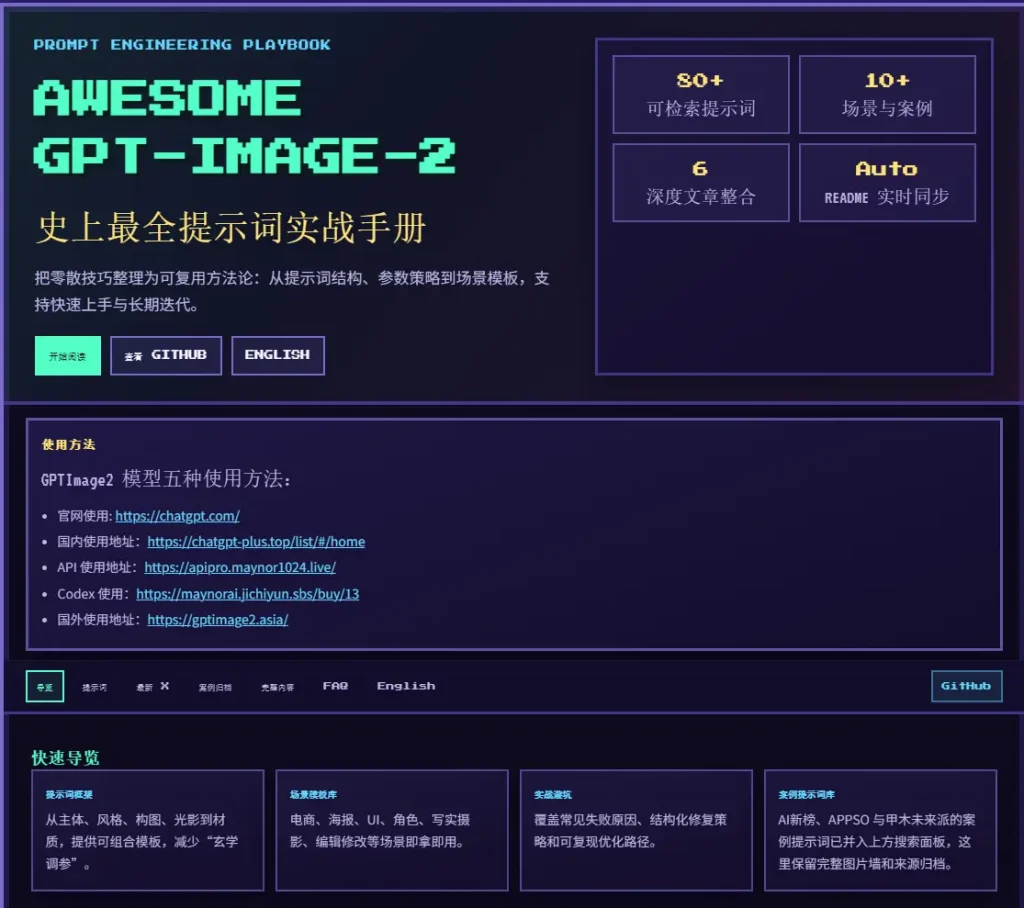Image resolution: width=1024 pixels, height=908 pixels.
Task: Click the 80+ 可检索提示词 stat card
Action: click(x=701, y=95)
